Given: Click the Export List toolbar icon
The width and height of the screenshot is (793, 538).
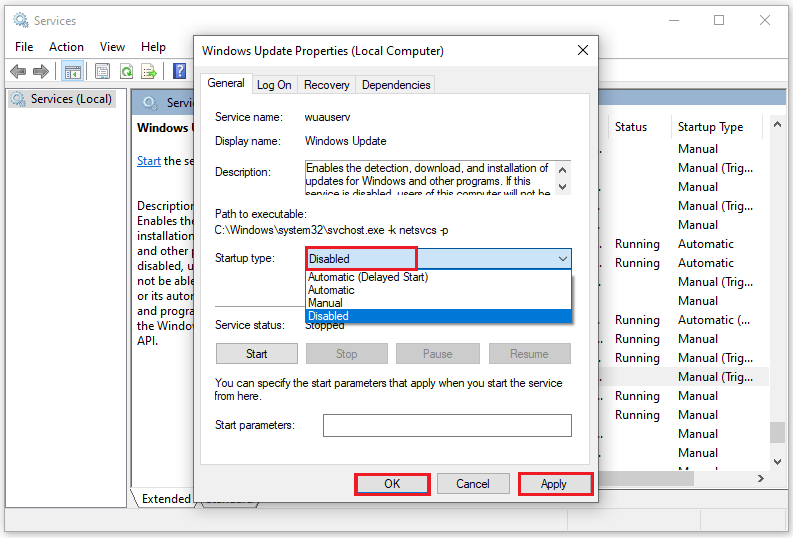Looking at the screenshot, I should coord(149,71).
